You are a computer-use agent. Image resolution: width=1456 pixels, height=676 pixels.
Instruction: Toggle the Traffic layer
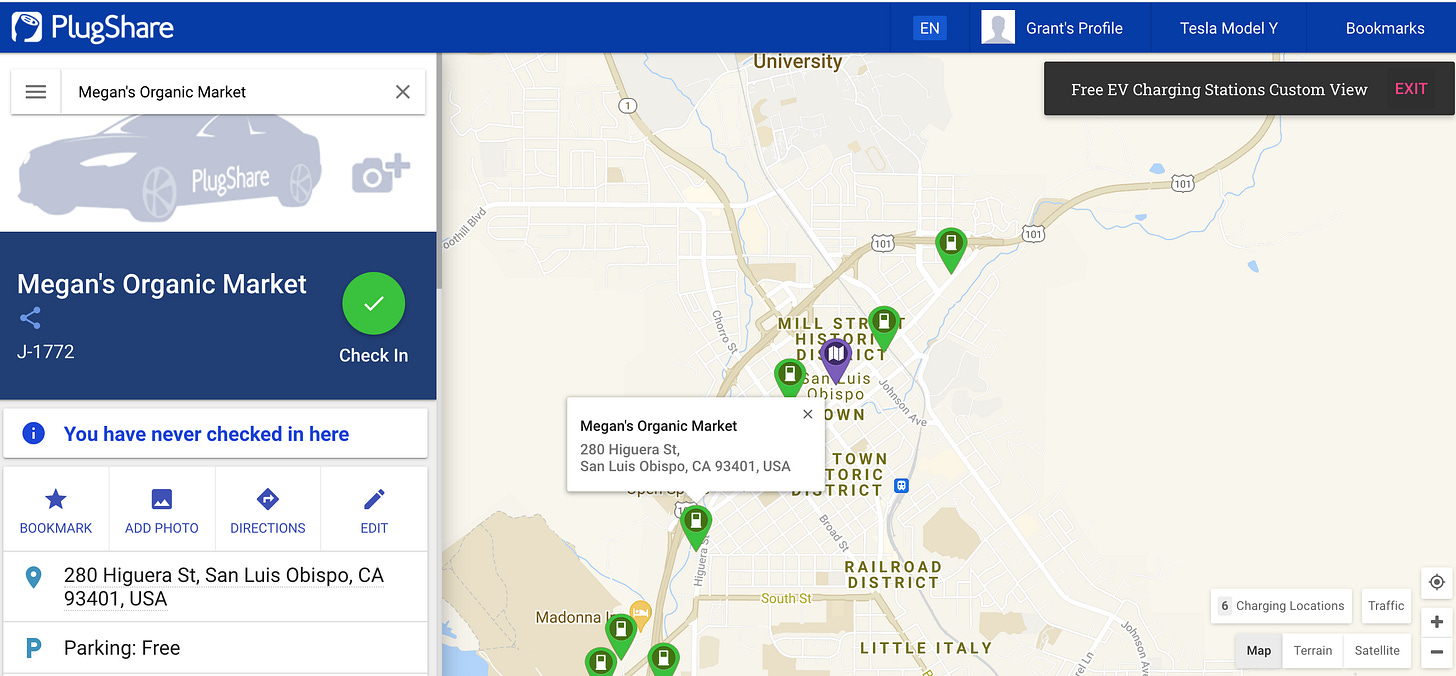click(1386, 605)
